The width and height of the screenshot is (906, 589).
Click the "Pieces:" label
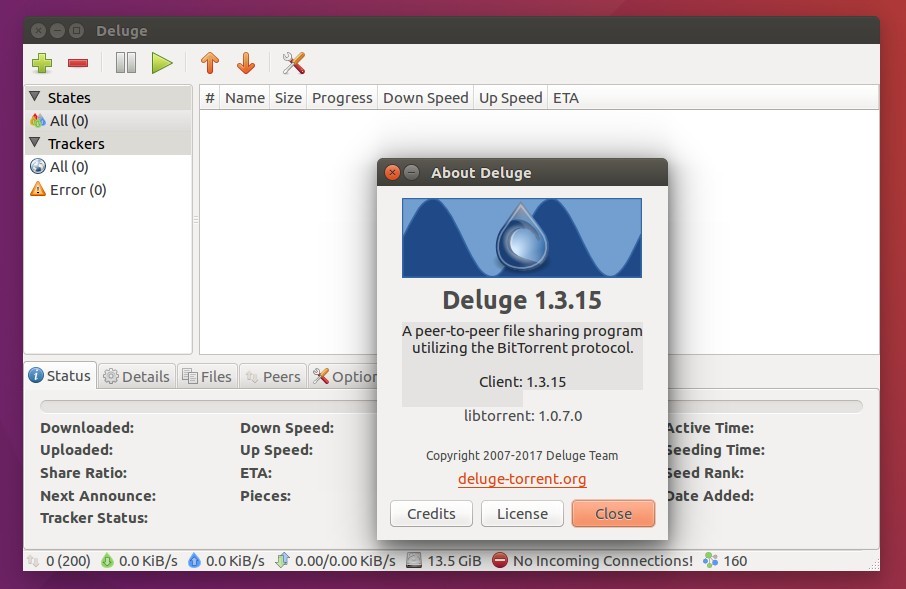click(266, 496)
